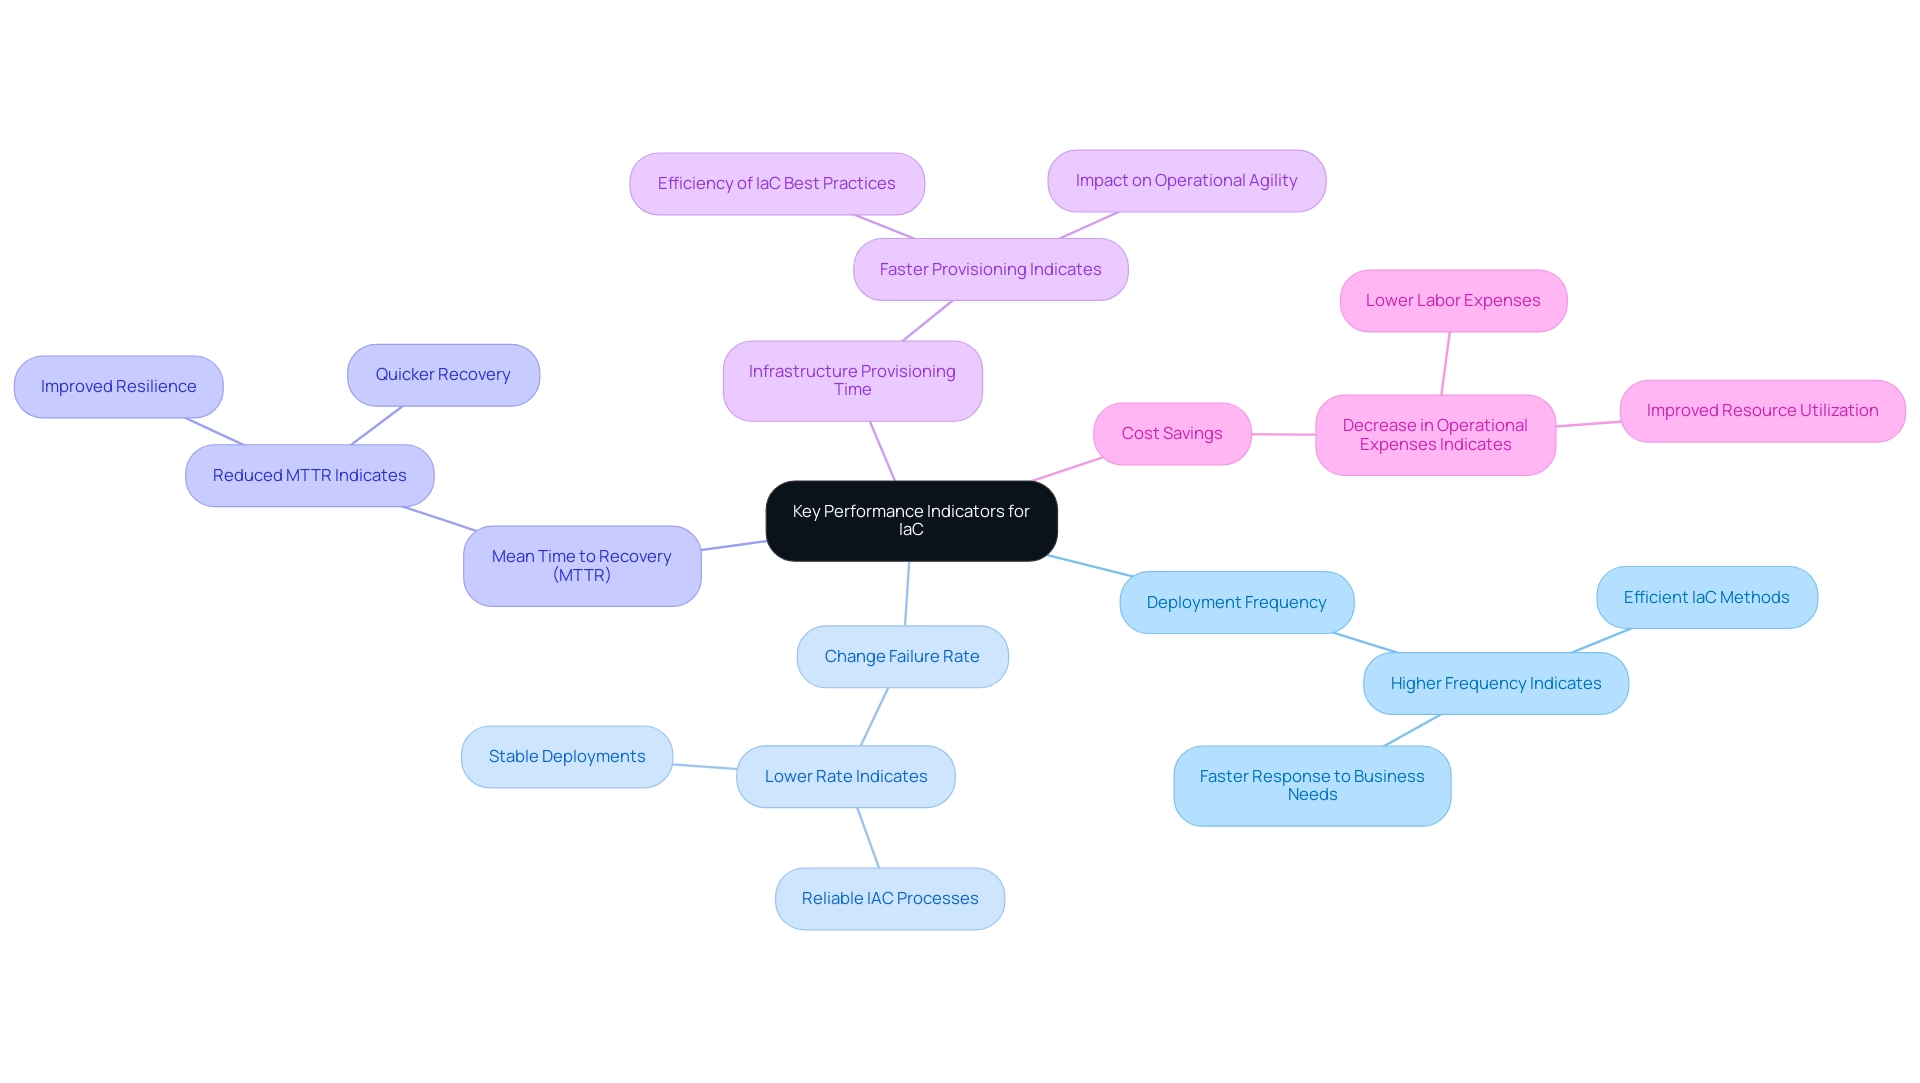The image size is (1920, 1083).
Task: Expand the 'Reduced MTTR Indicates' branch
Action: coord(309,475)
